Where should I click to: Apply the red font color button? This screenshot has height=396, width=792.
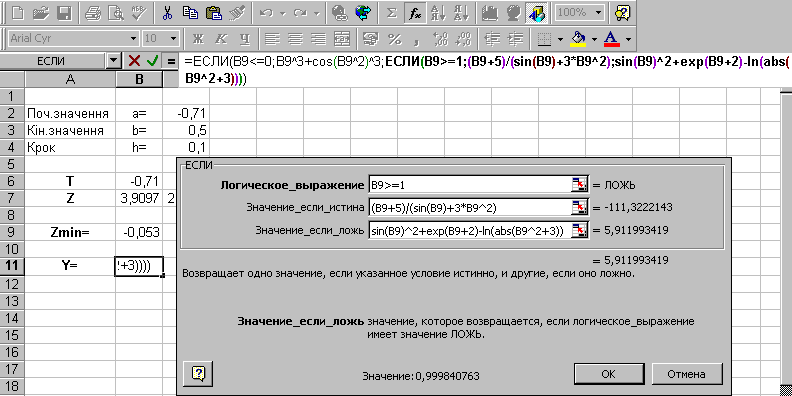point(612,38)
